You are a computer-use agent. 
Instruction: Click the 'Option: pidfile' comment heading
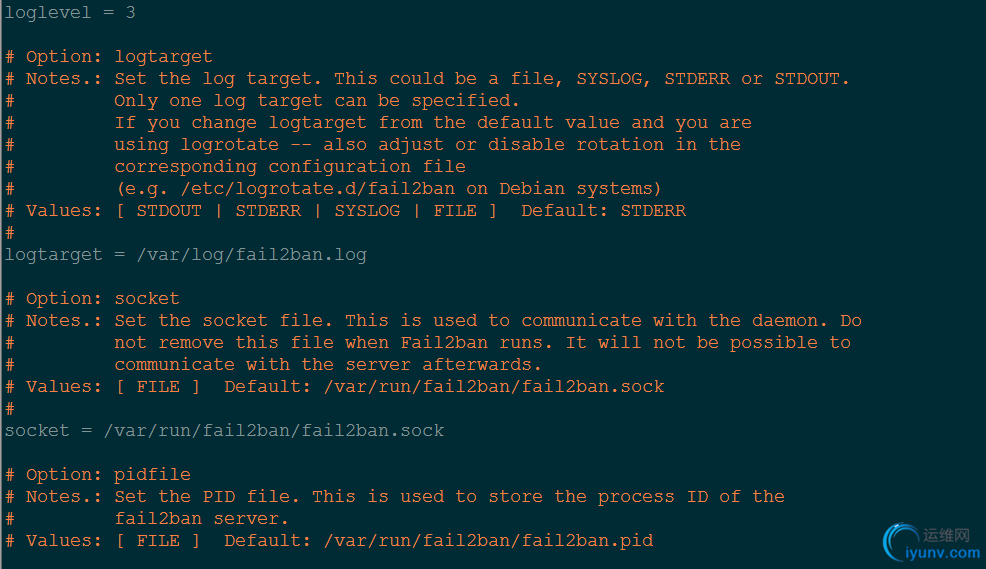tap(108, 475)
